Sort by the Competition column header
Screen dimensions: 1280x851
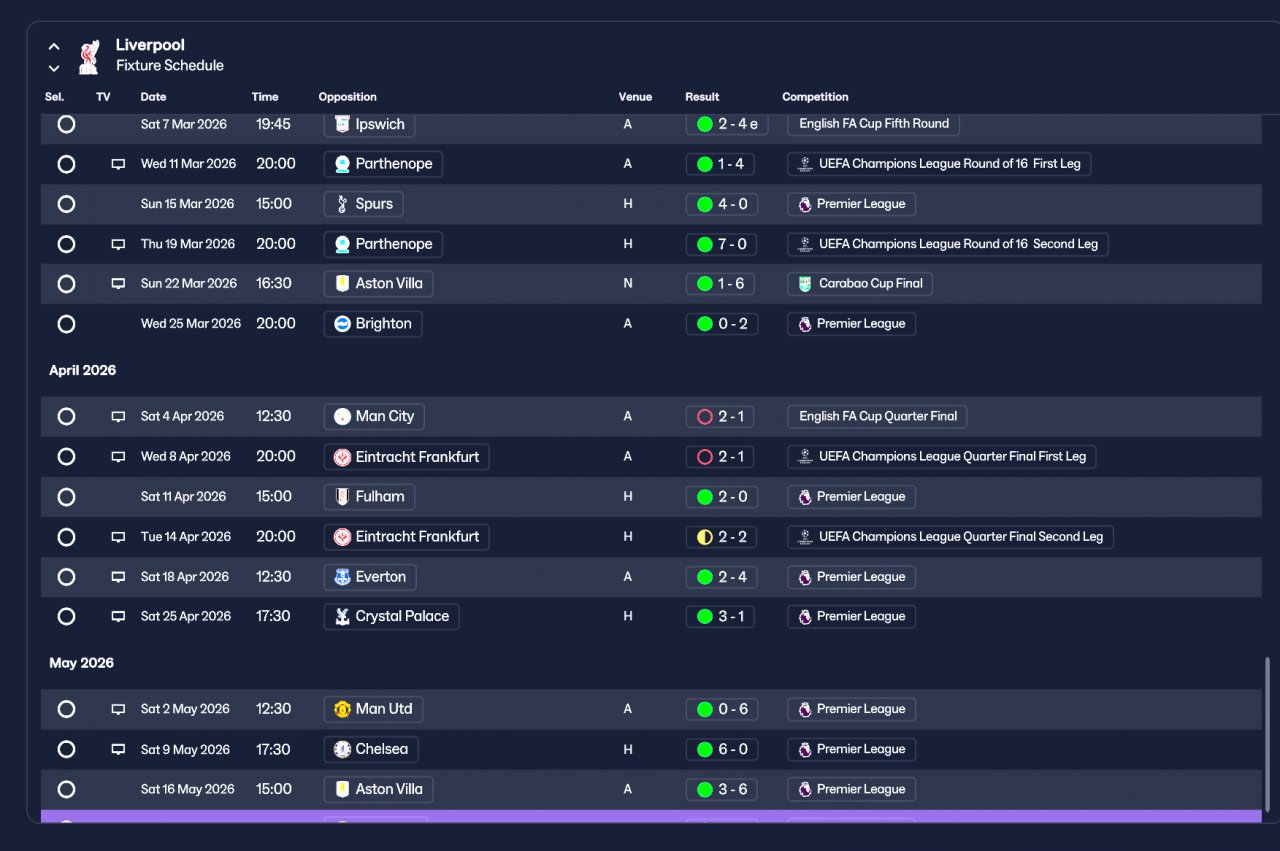point(815,97)
